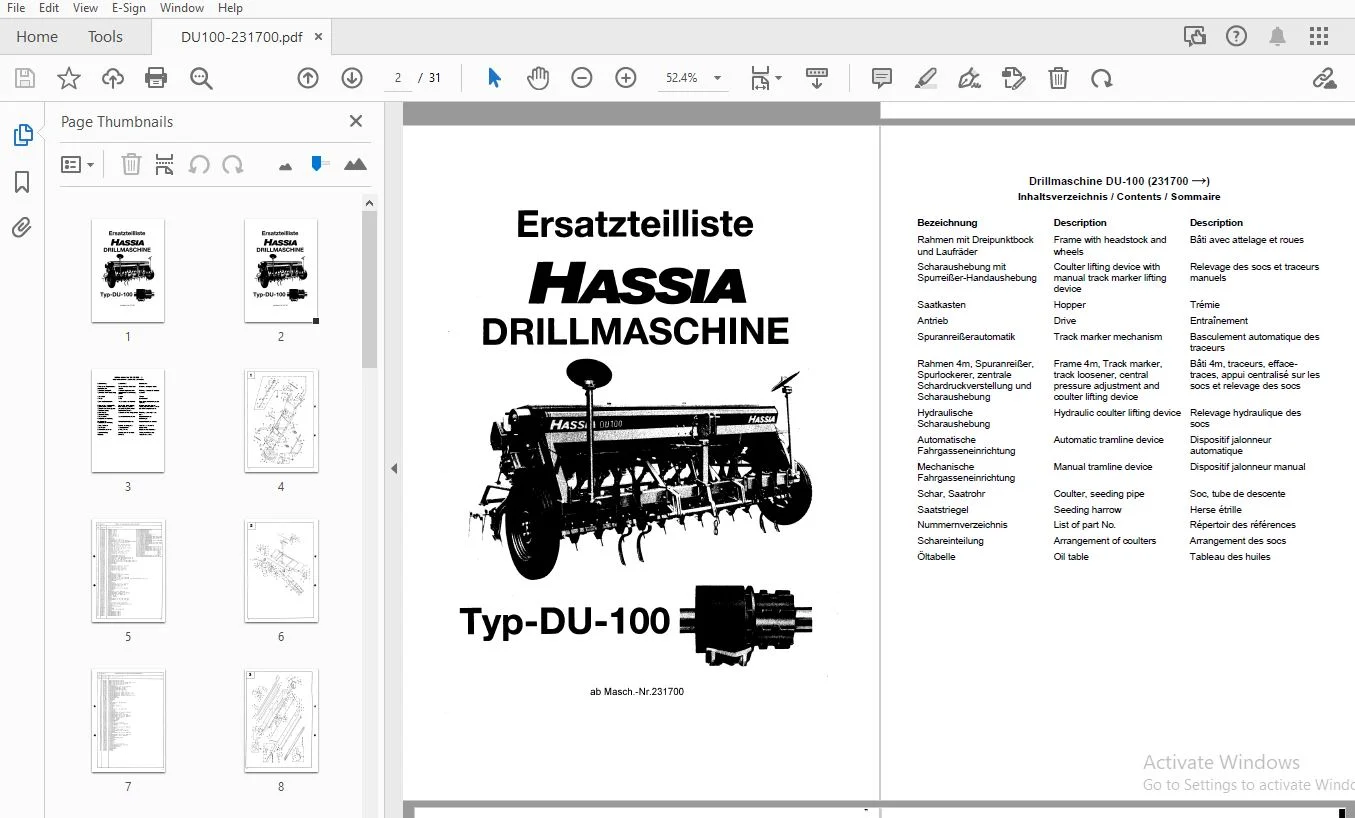This screenshot has height=818, width=1355.
Task: Upload the file to the cloud
Action: coord(112,78)
